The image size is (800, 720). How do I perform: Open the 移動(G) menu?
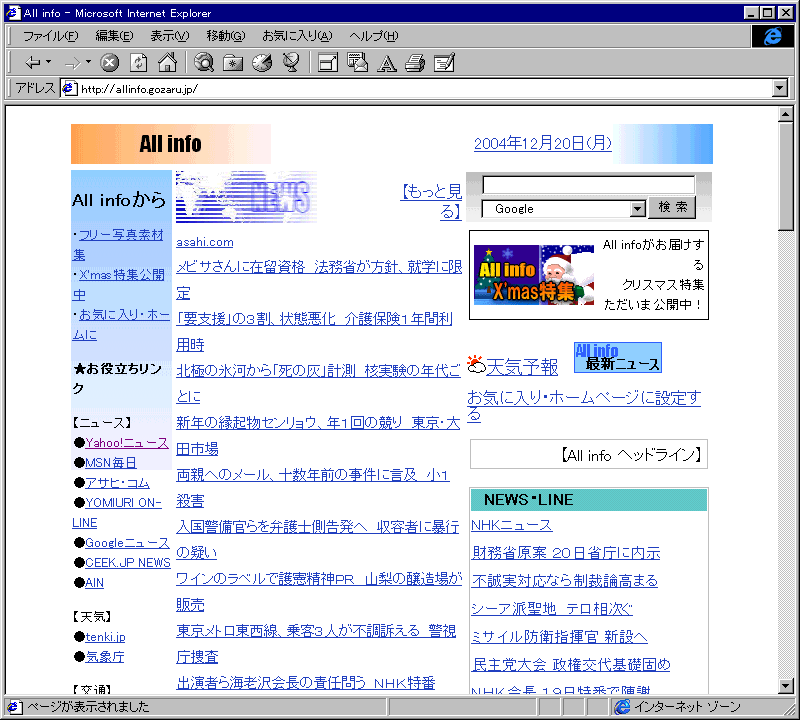[226, 36]
